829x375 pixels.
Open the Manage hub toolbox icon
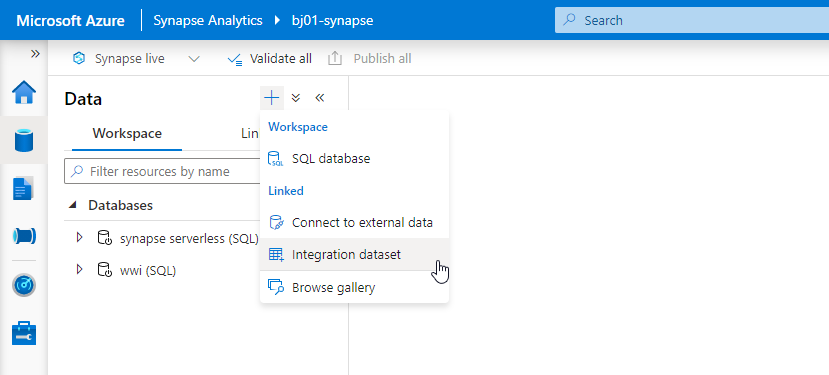point(24,333)
